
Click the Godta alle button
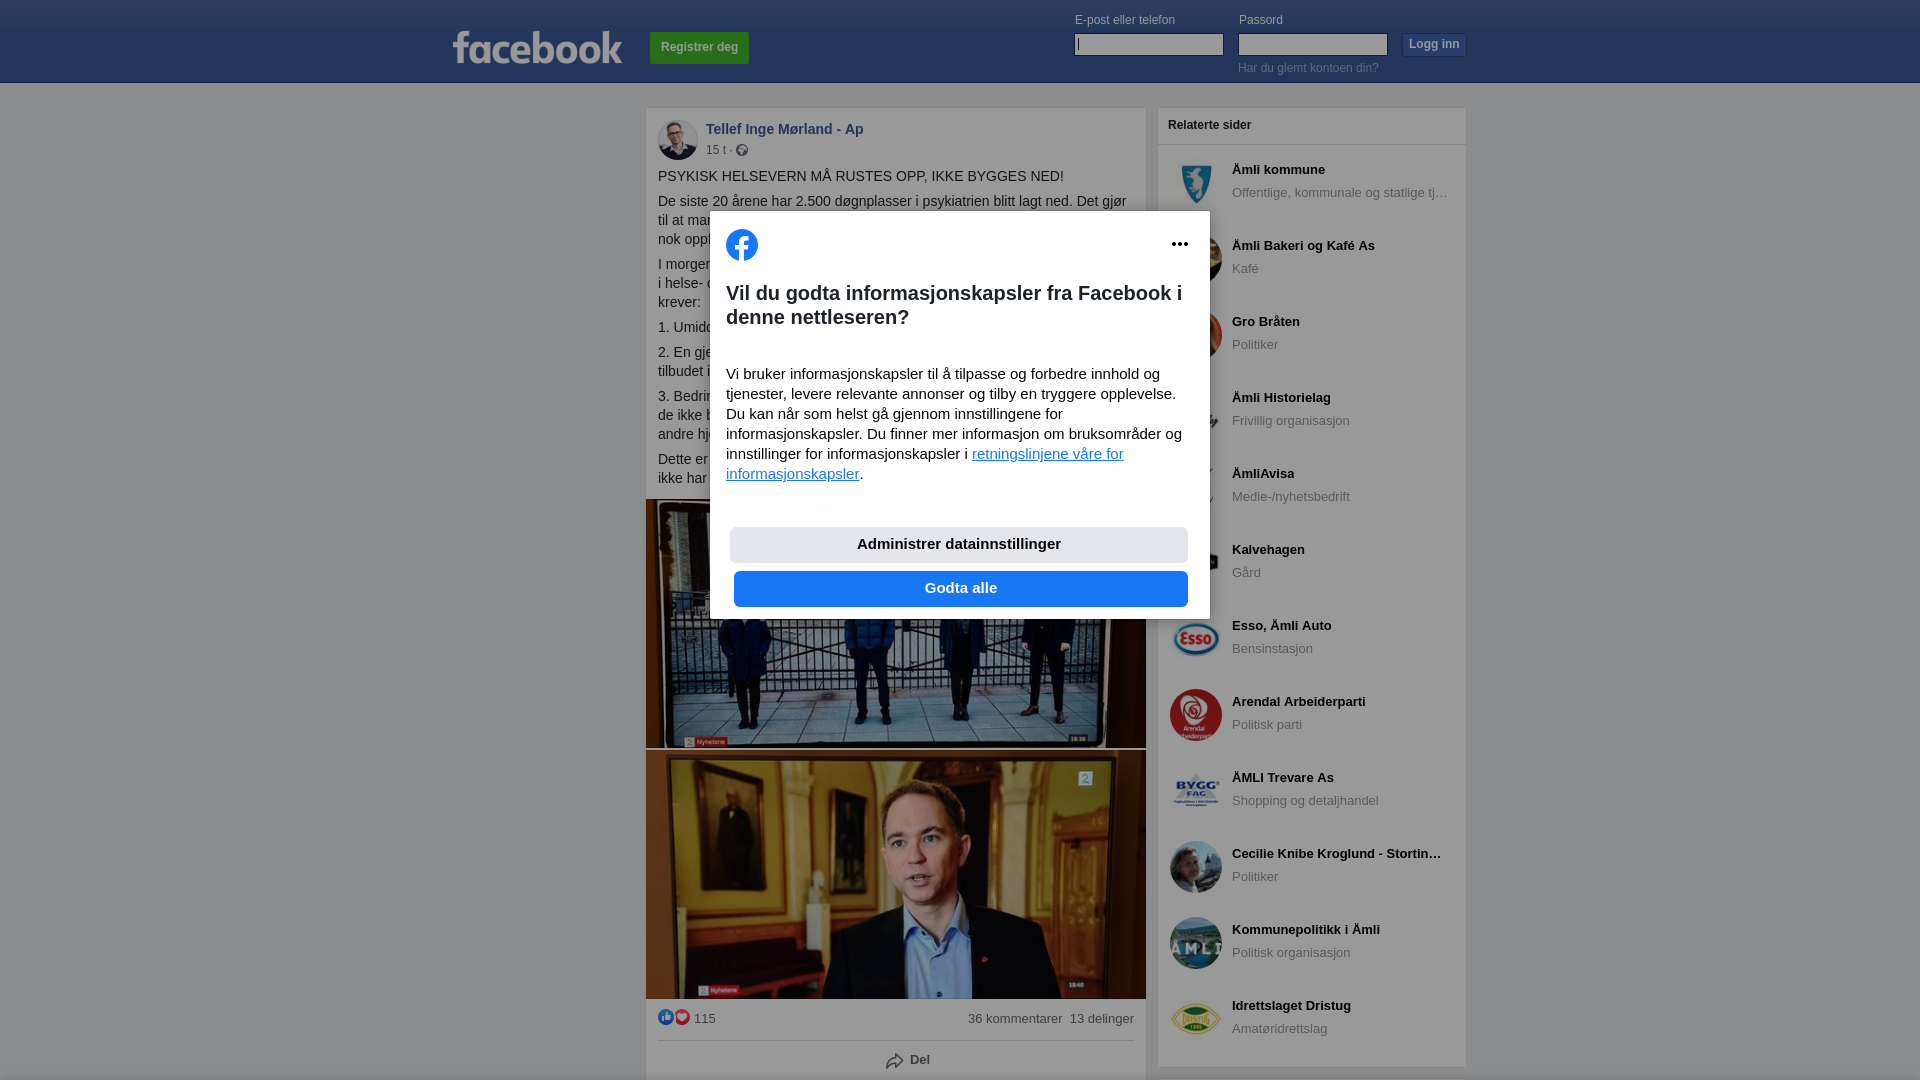pos(961,589)
